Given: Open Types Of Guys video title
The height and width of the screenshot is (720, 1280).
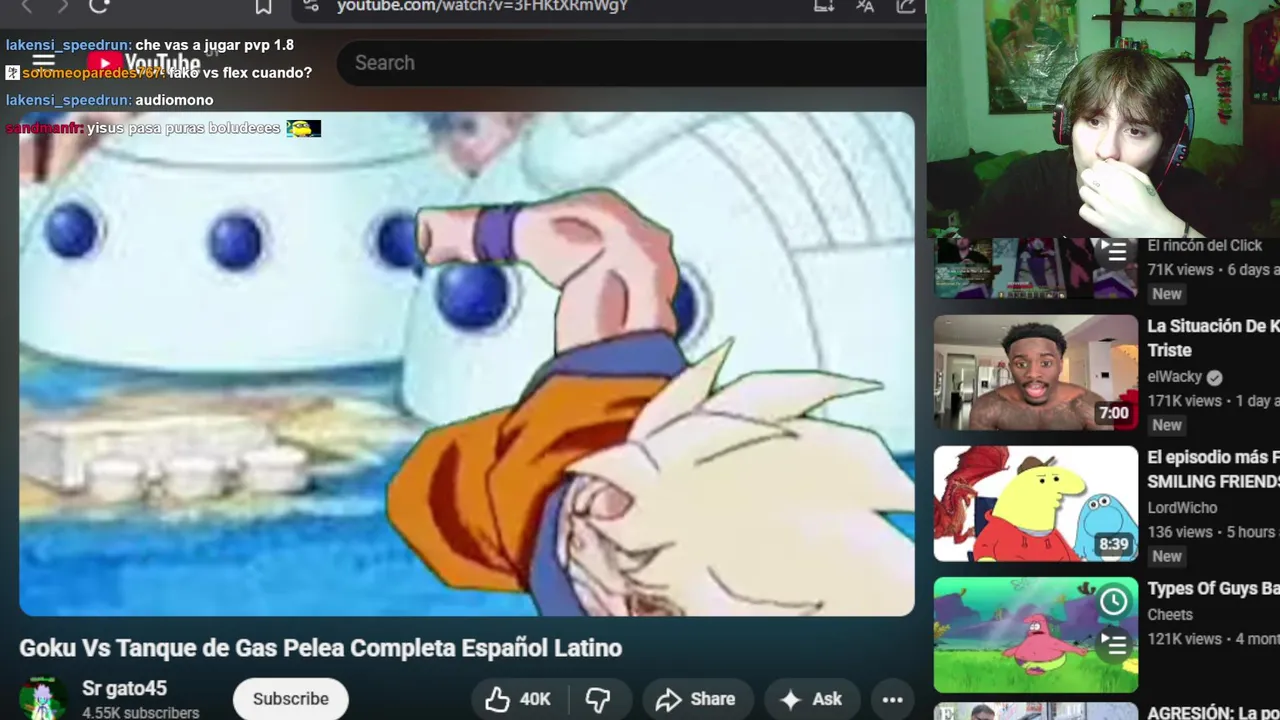Looking at the screenshot, I should pyautogui.click(x=1213, y=589).
